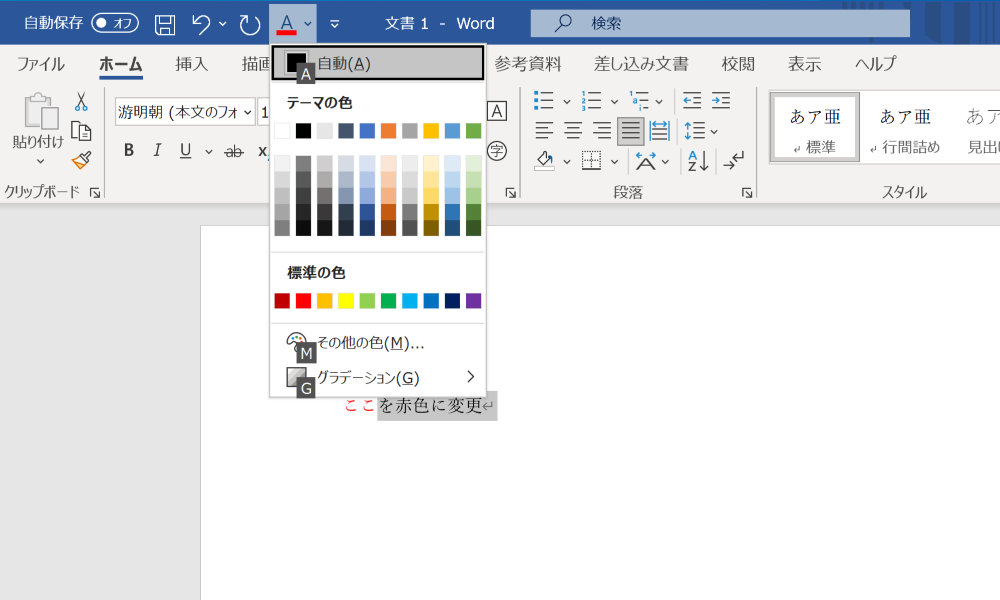The height and width of the screenshot is (600, 1000).
Task: Toggle Italic formatting button
Action: pyautogui.click(x=157, y=150)
